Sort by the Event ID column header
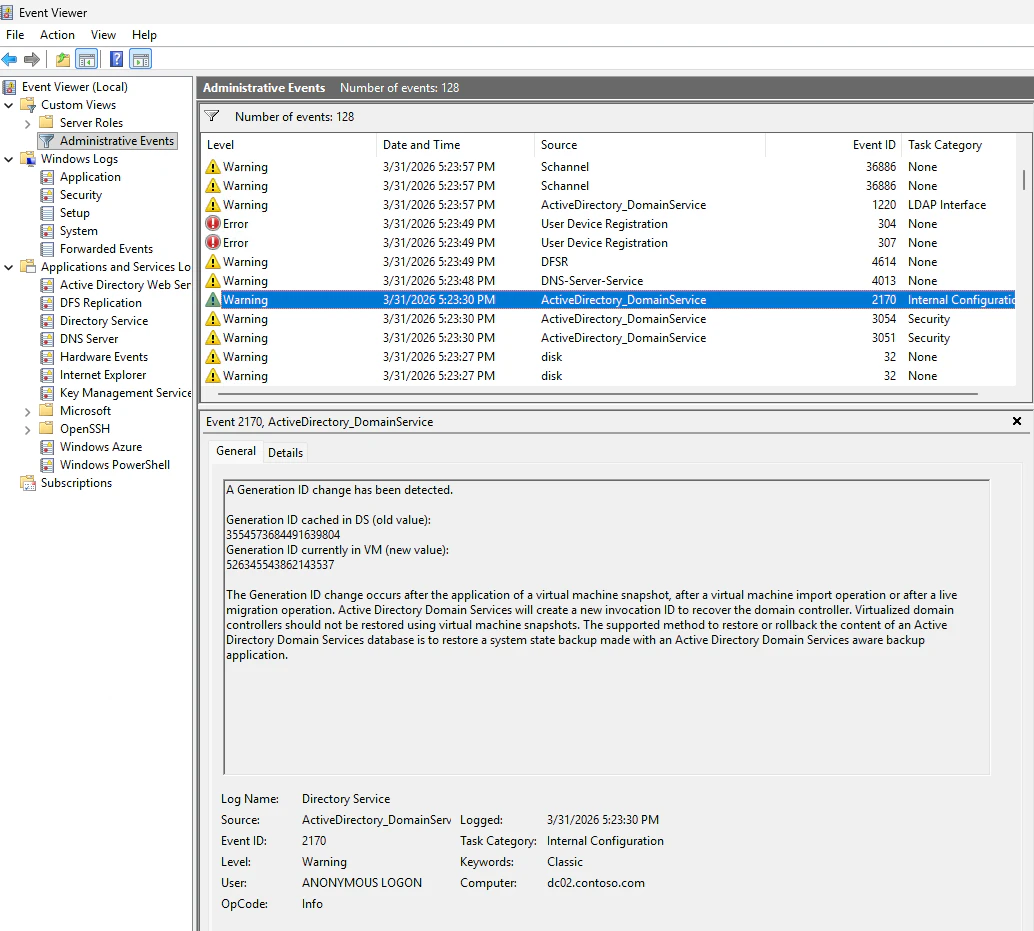 (834, 145)
